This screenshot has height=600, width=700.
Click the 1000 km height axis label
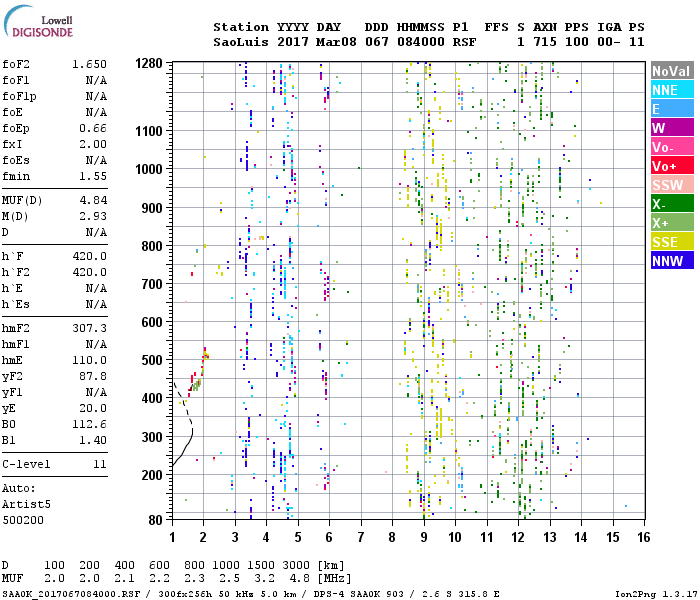tap(149, 169)
